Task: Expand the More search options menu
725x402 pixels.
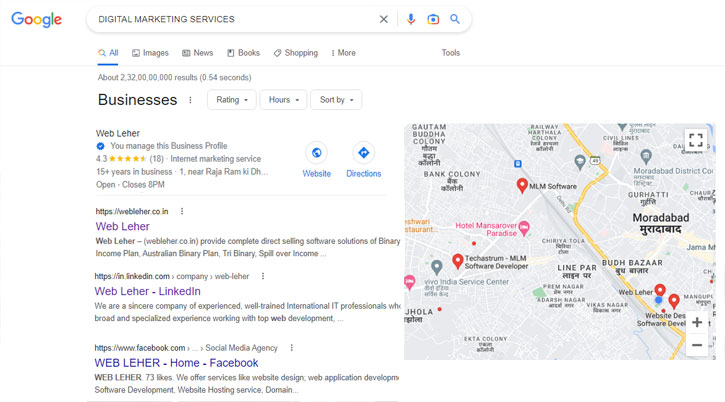Action: coord(344,53)
